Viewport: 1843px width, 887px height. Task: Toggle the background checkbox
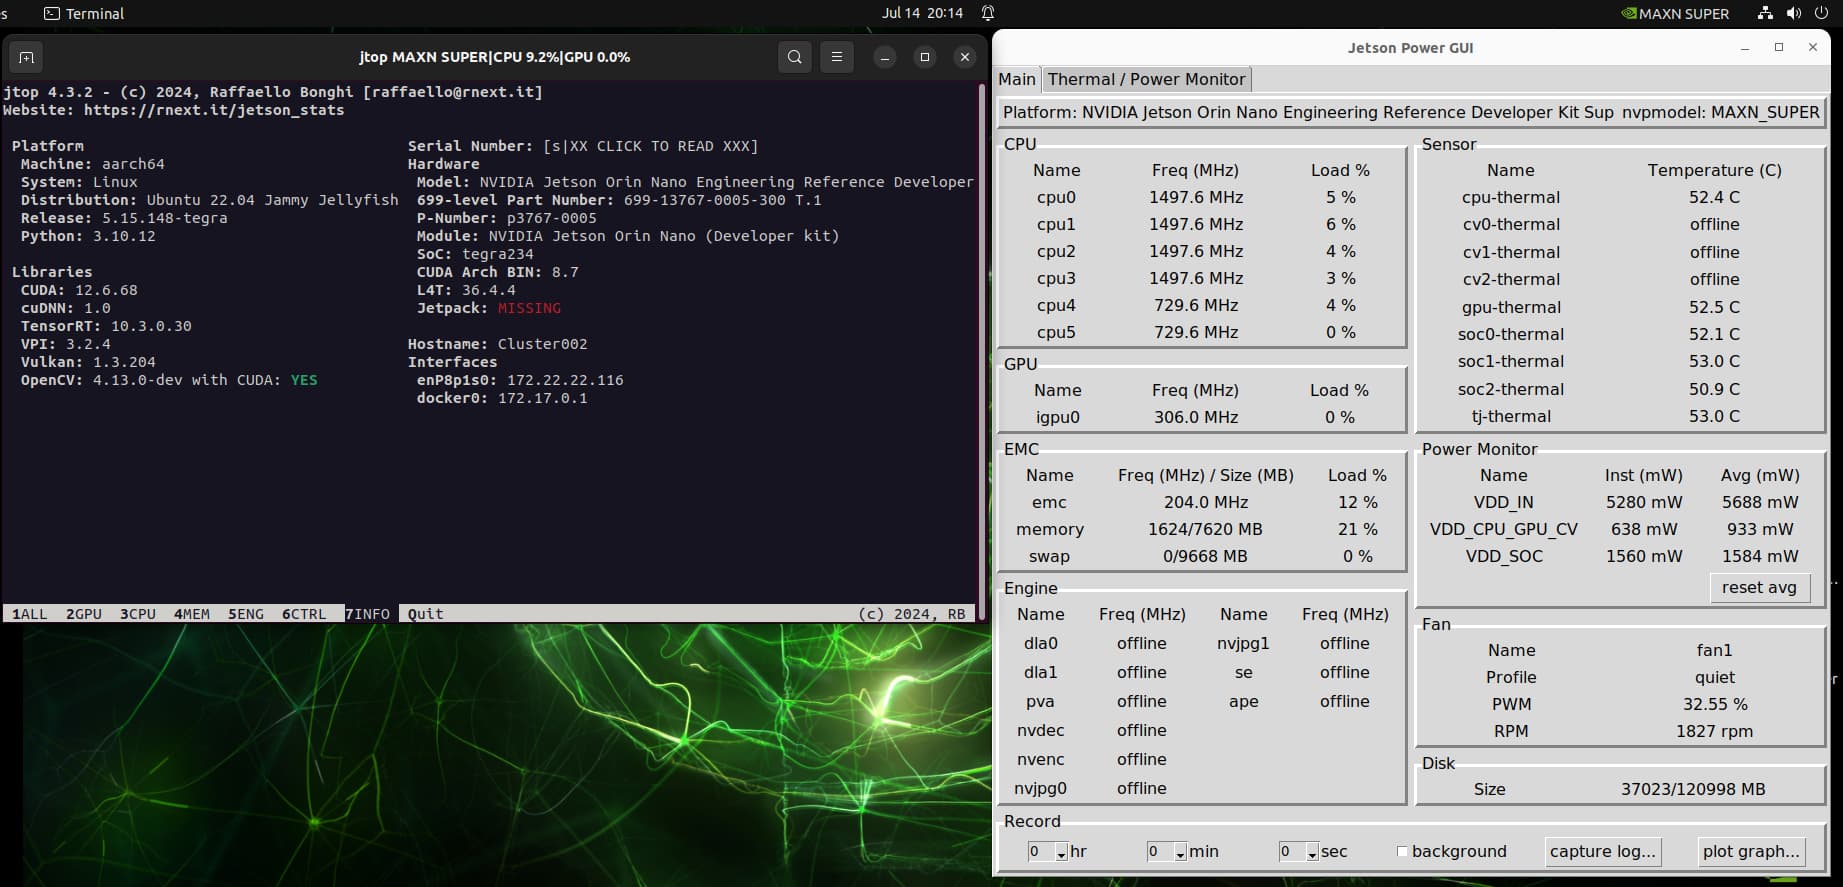(x=1402, y=851)
